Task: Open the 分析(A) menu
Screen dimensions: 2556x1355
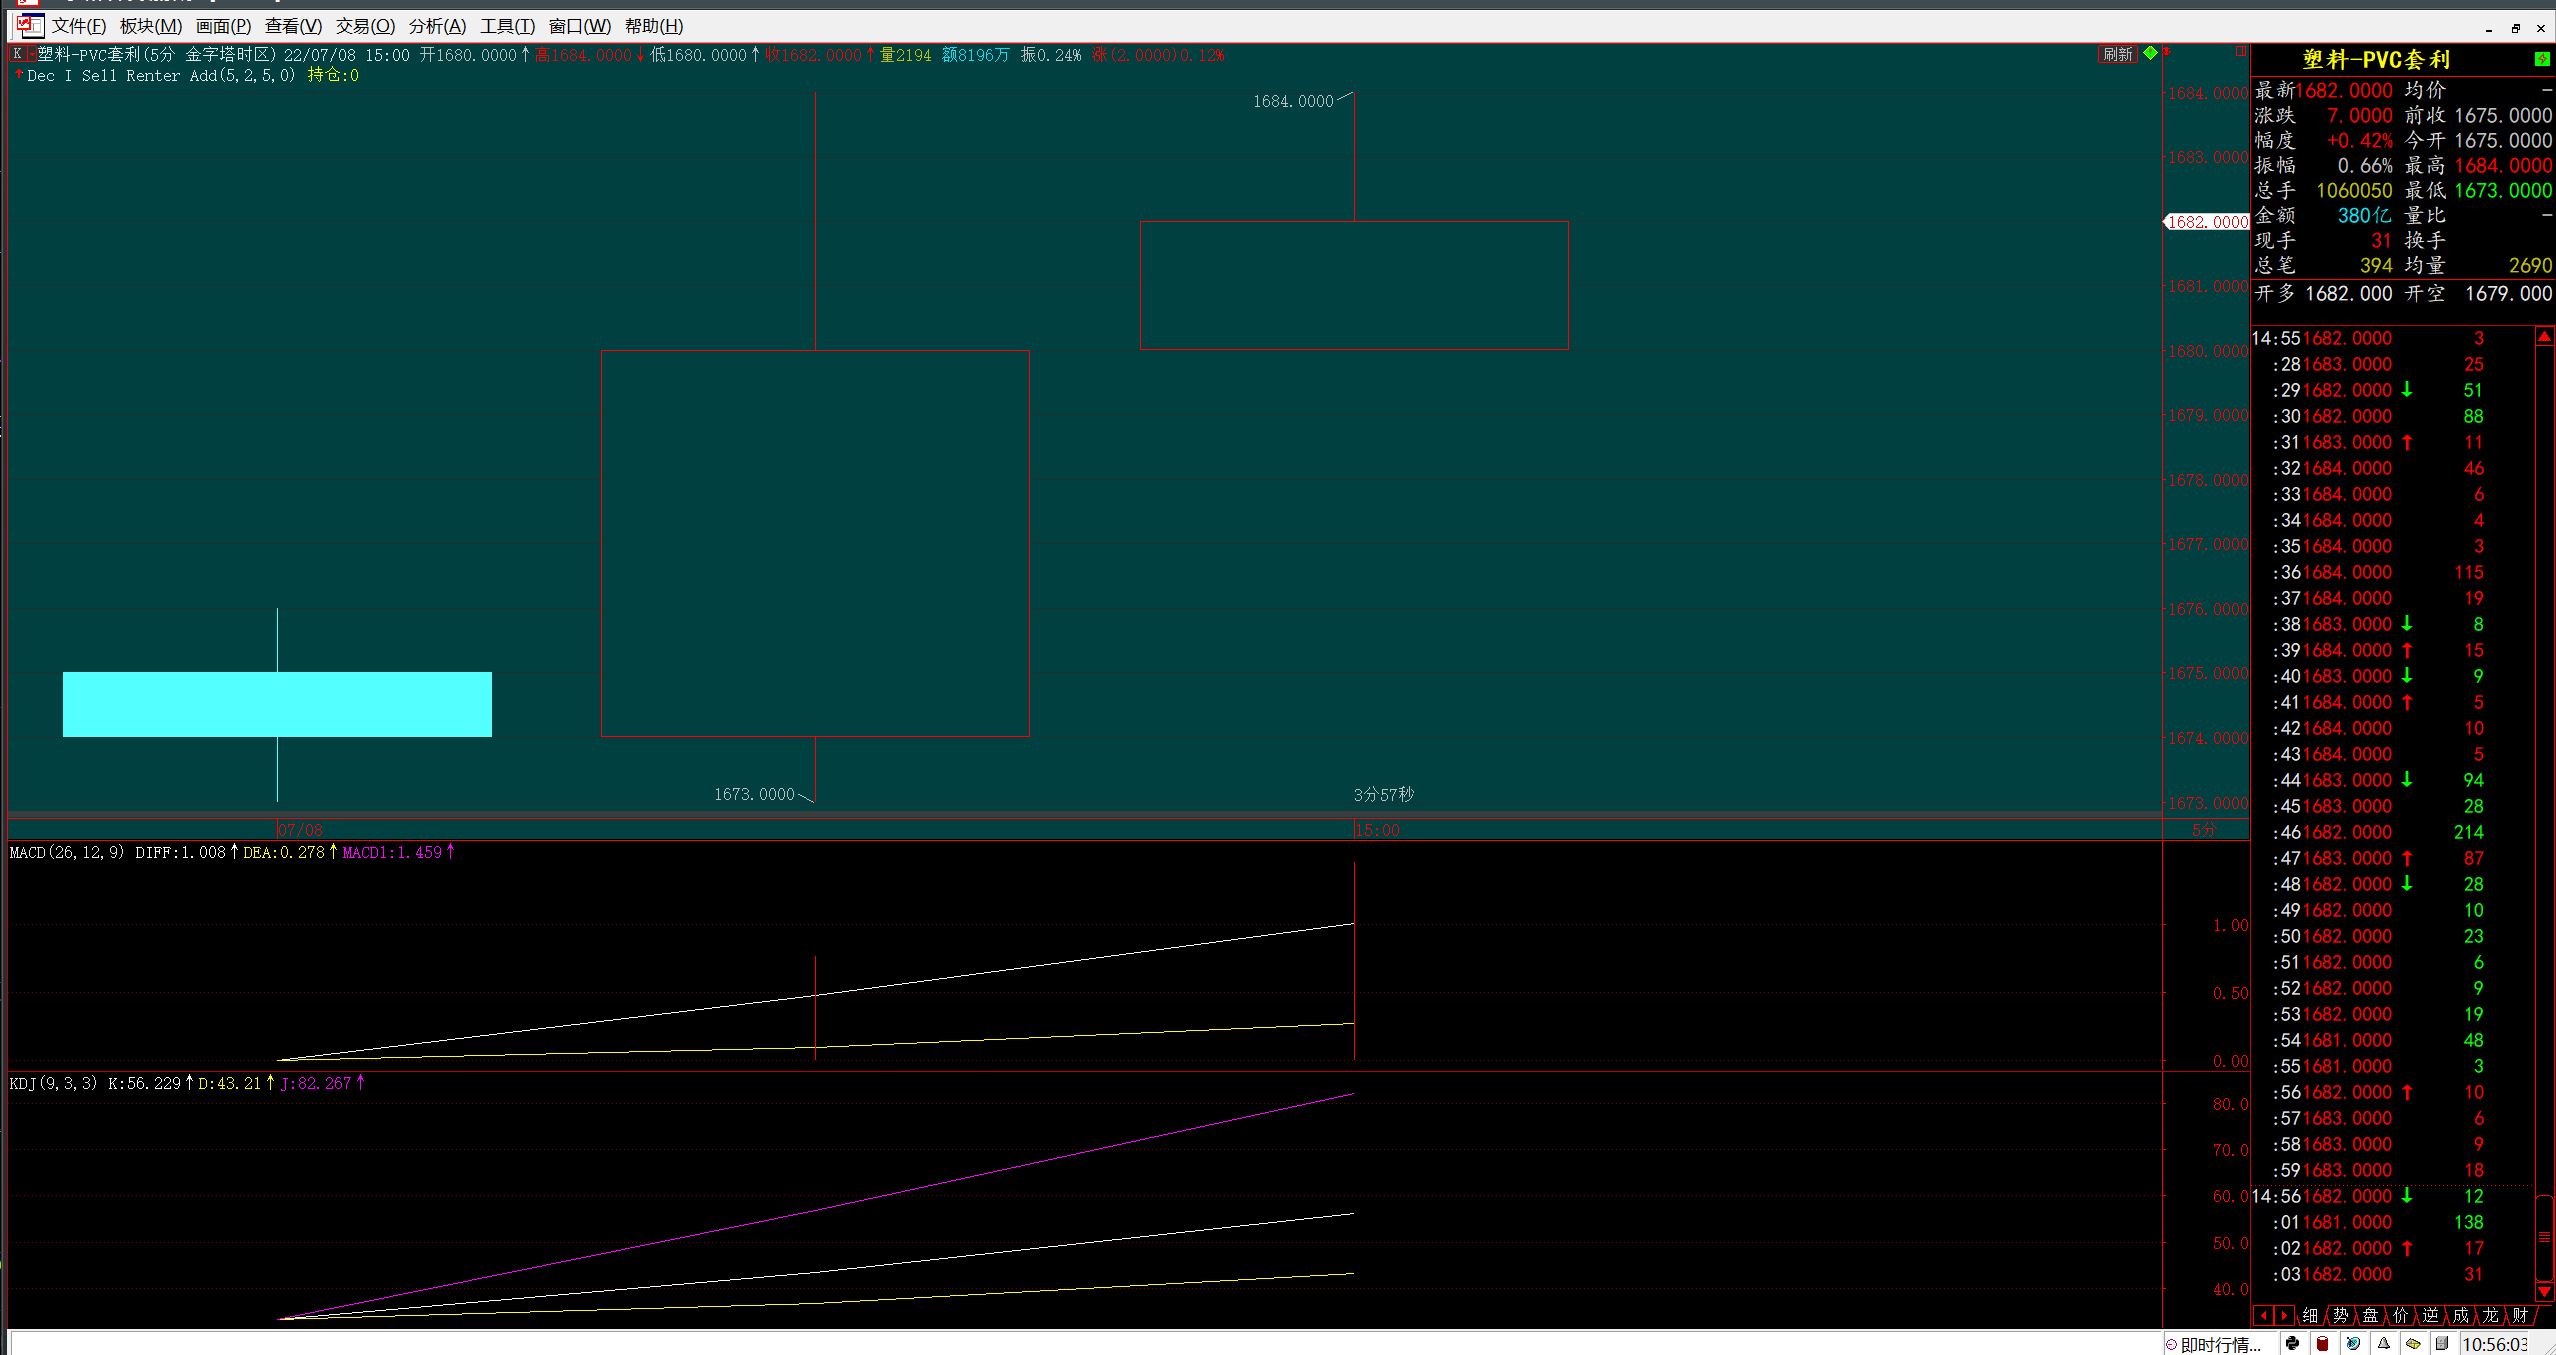Action: [x=437, y=26]
